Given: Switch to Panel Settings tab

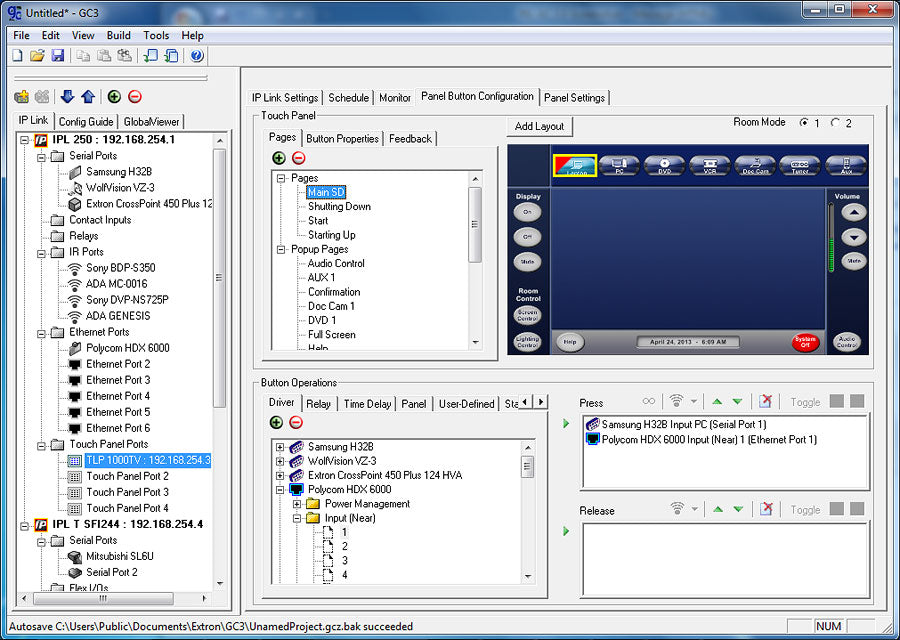Looking at the screenshot, I should click(575, 98).
